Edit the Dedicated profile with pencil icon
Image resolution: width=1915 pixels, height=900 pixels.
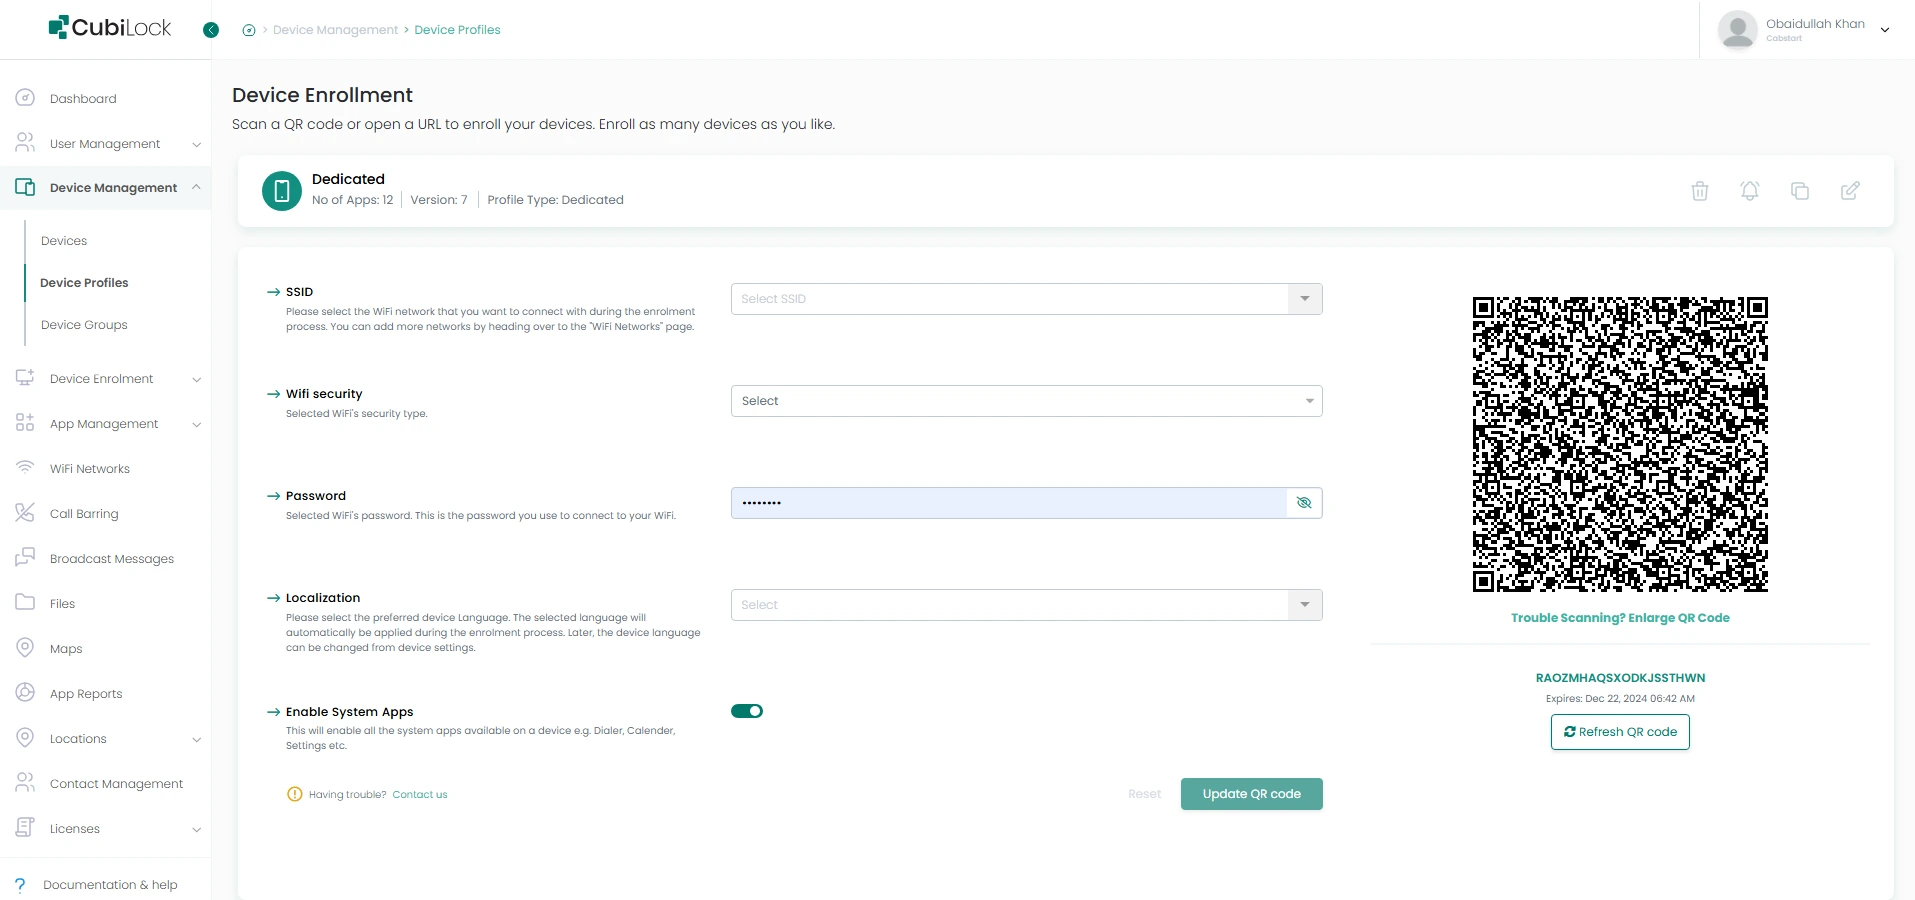pyautogui.click(x=1850, y=190)
